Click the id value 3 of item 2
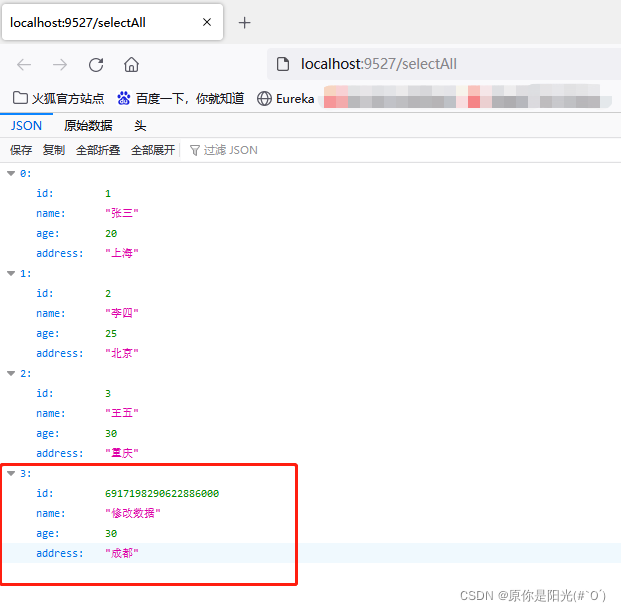 point(108,393)
